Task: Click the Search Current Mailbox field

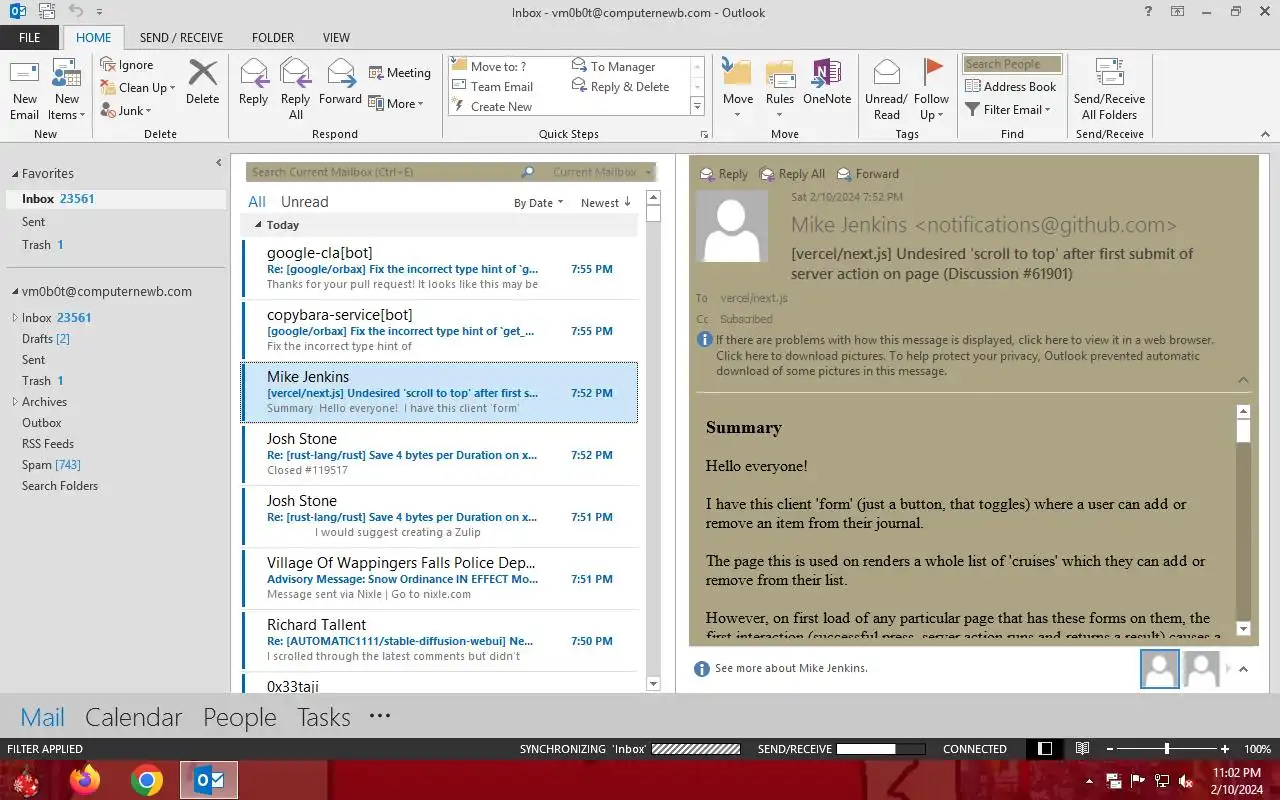Action: point(384,172)
